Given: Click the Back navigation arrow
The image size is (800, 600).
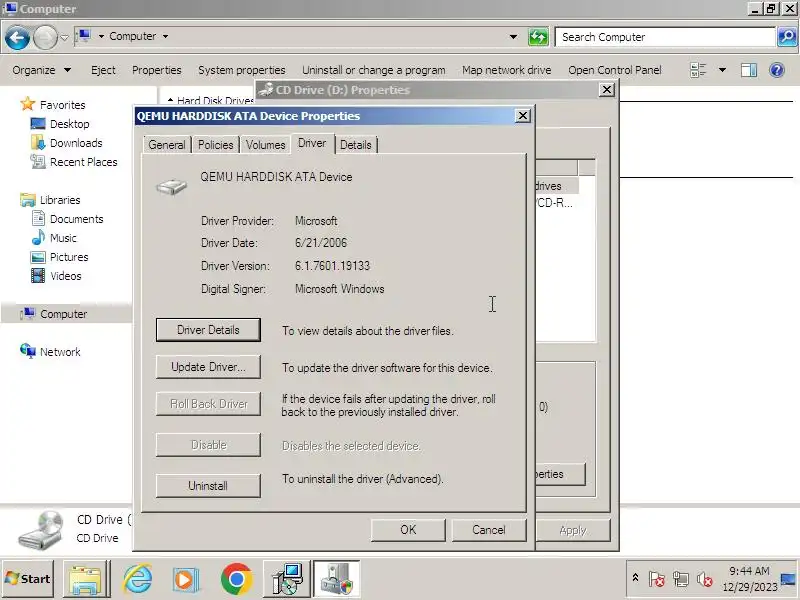Looking at the screenshot, I should click(x=17, y=38).
